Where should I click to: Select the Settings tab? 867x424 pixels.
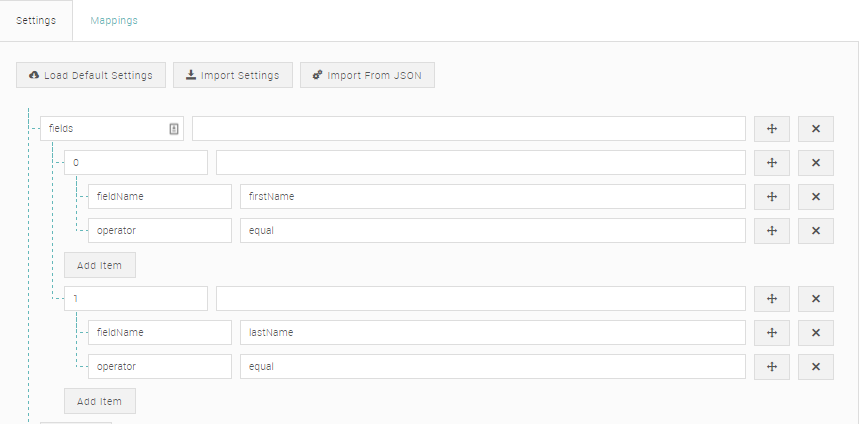[x=36, y=21]
